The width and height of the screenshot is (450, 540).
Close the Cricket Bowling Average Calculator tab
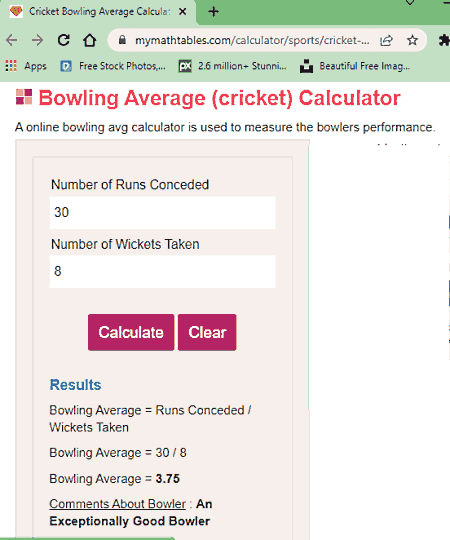(183, 12)
